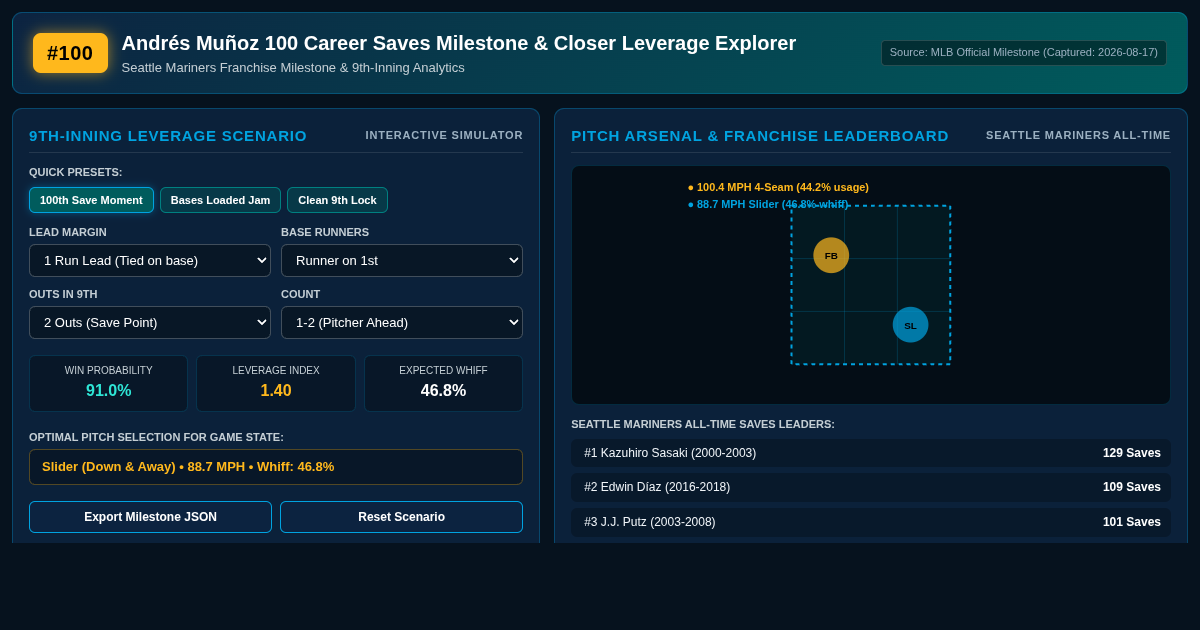The width and height of the screenshot is (1200, 630).
Task: Select the #3 J.J. Putz leaderboard row
Action: pyautogui.click(x=871, y=522)
